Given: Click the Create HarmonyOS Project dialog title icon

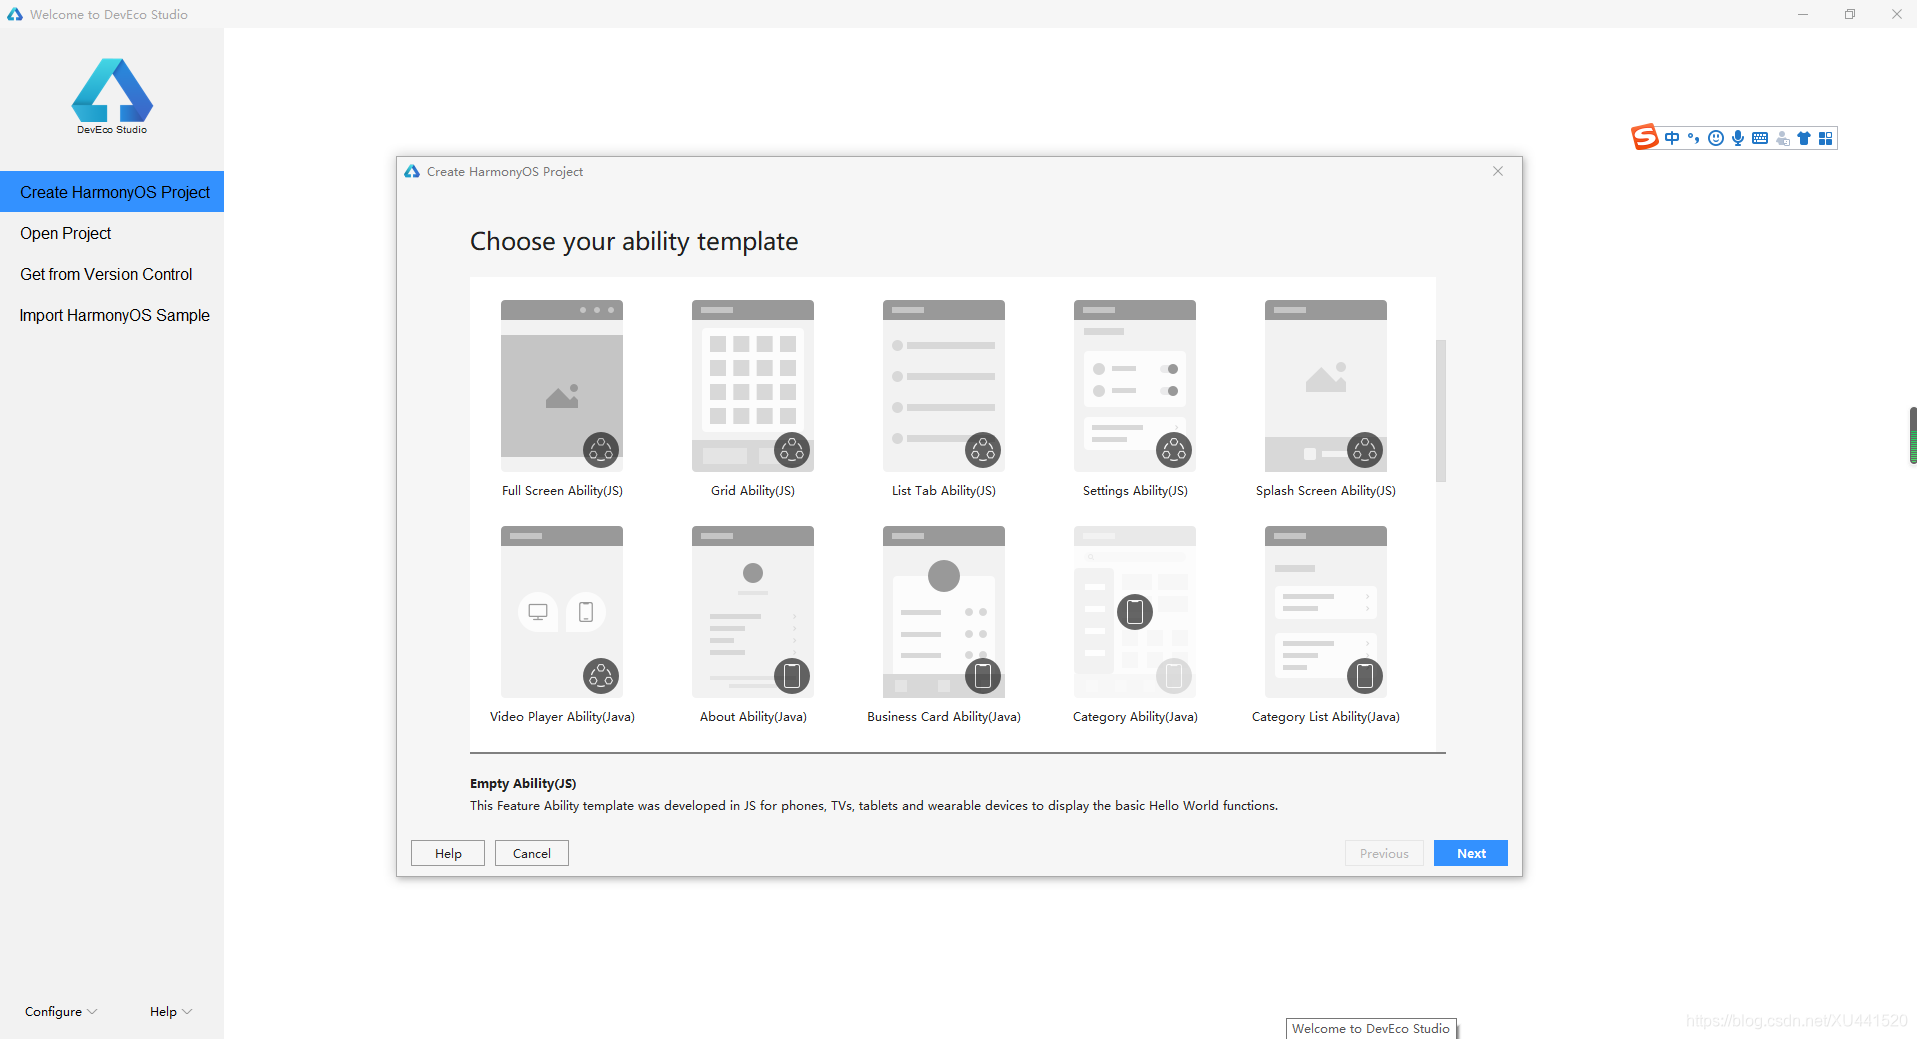Looking at the screenshot, I should point(412,171).
